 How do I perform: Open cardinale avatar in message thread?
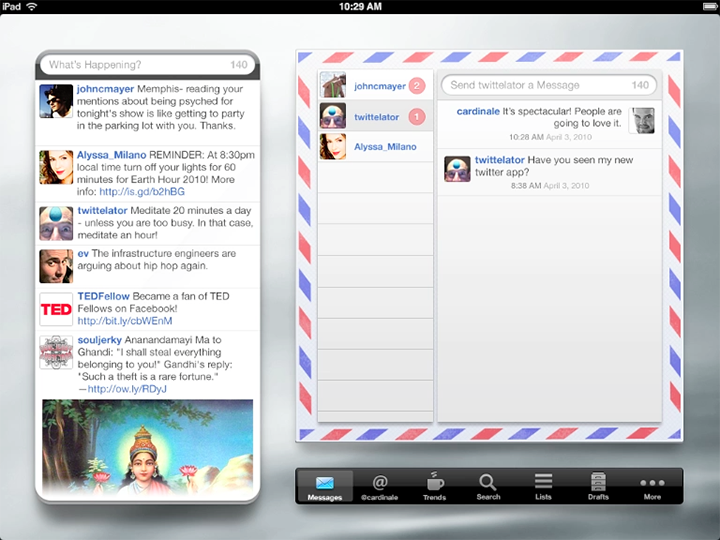pos(641,120)
